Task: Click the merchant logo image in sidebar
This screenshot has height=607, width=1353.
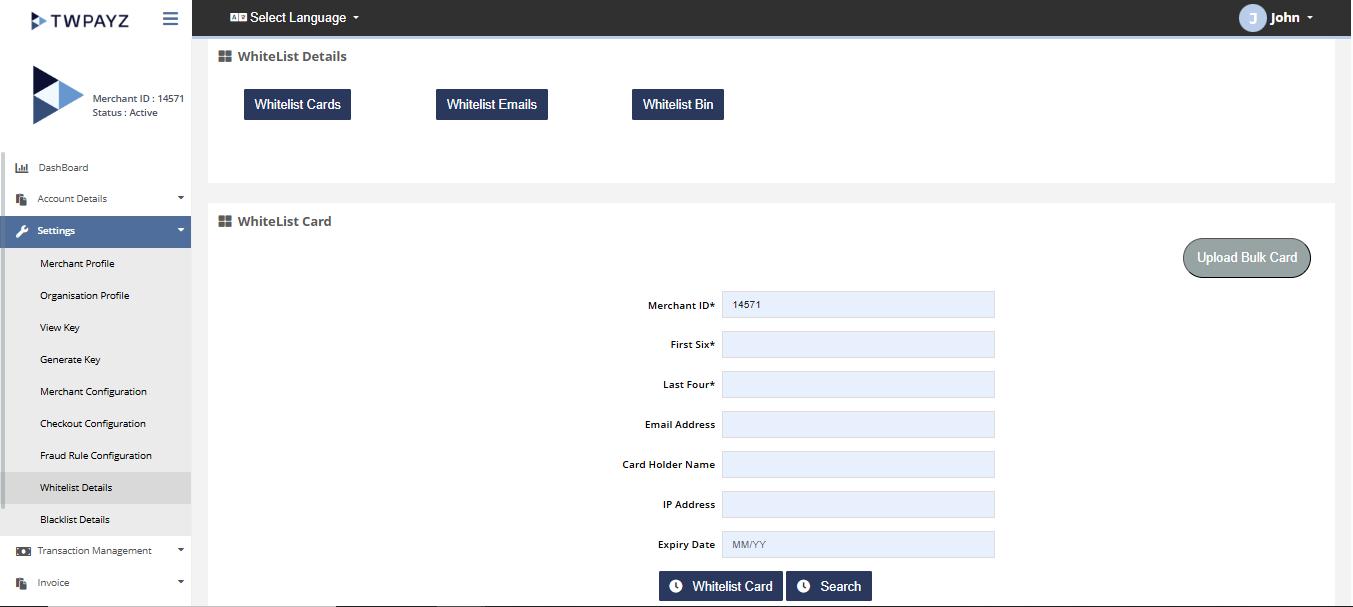Action: [57, 96]
